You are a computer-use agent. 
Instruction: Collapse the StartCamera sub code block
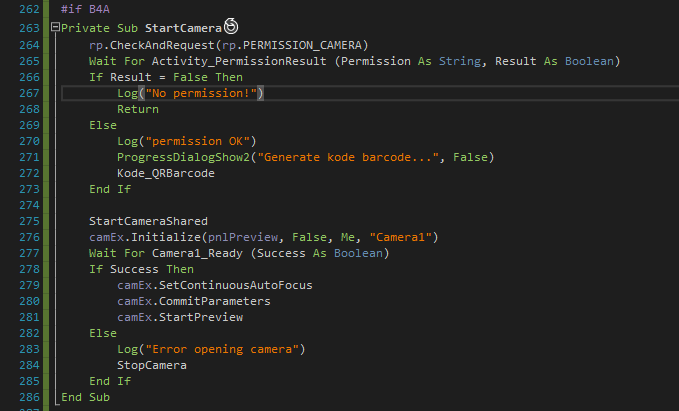tap(54, 29)
